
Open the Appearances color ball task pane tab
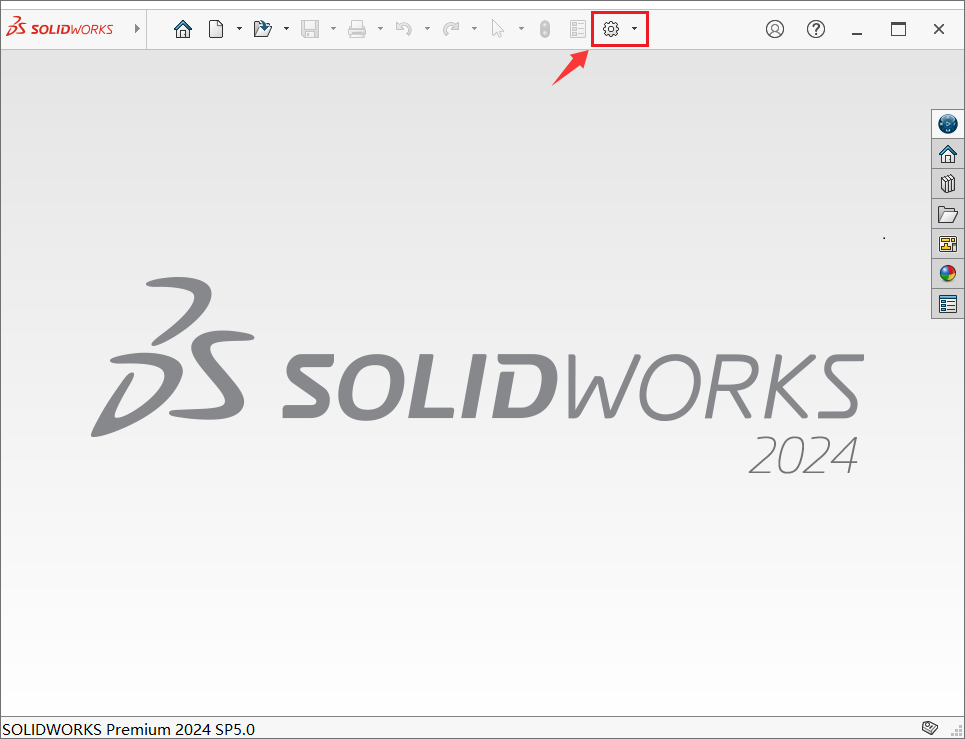coord(948,274)
